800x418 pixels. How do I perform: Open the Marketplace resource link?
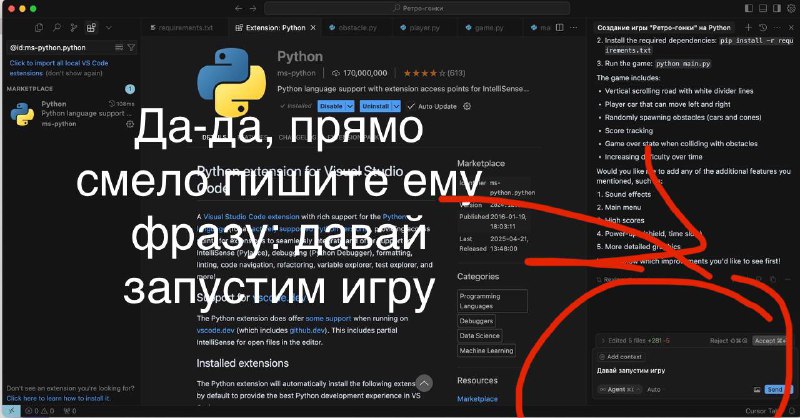tap(477, 399)
